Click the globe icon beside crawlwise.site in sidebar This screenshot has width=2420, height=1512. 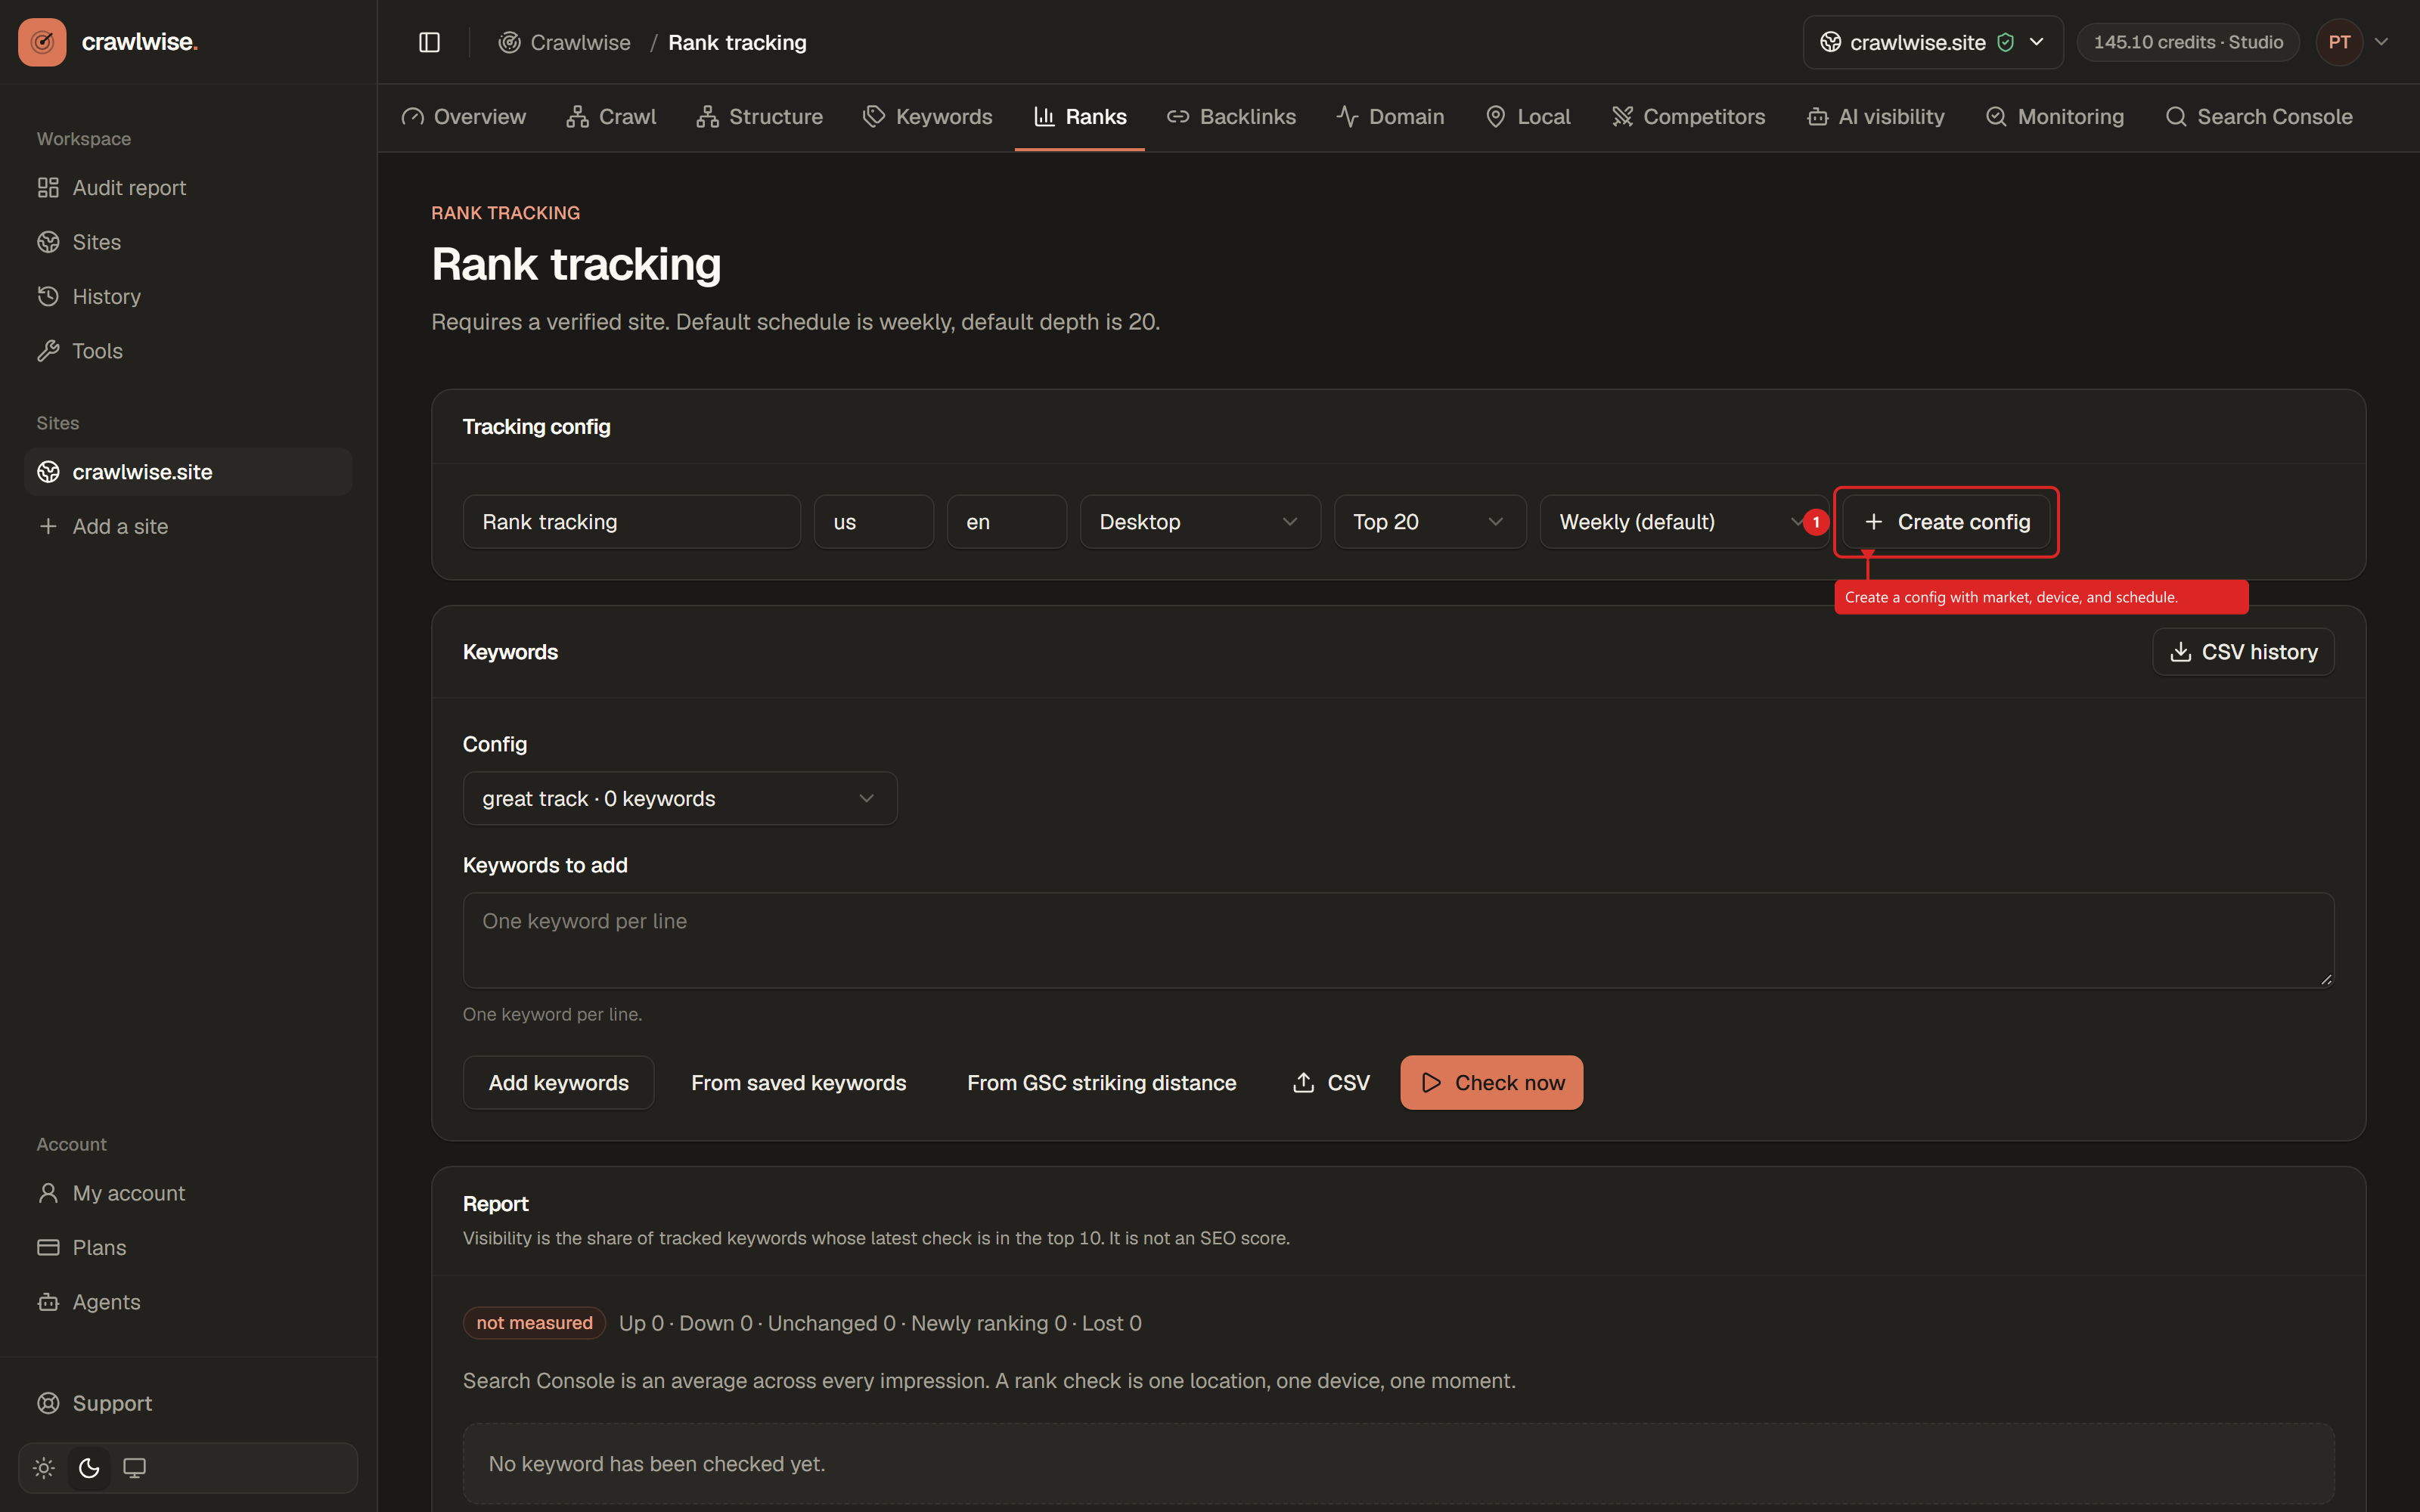(48, 472)
